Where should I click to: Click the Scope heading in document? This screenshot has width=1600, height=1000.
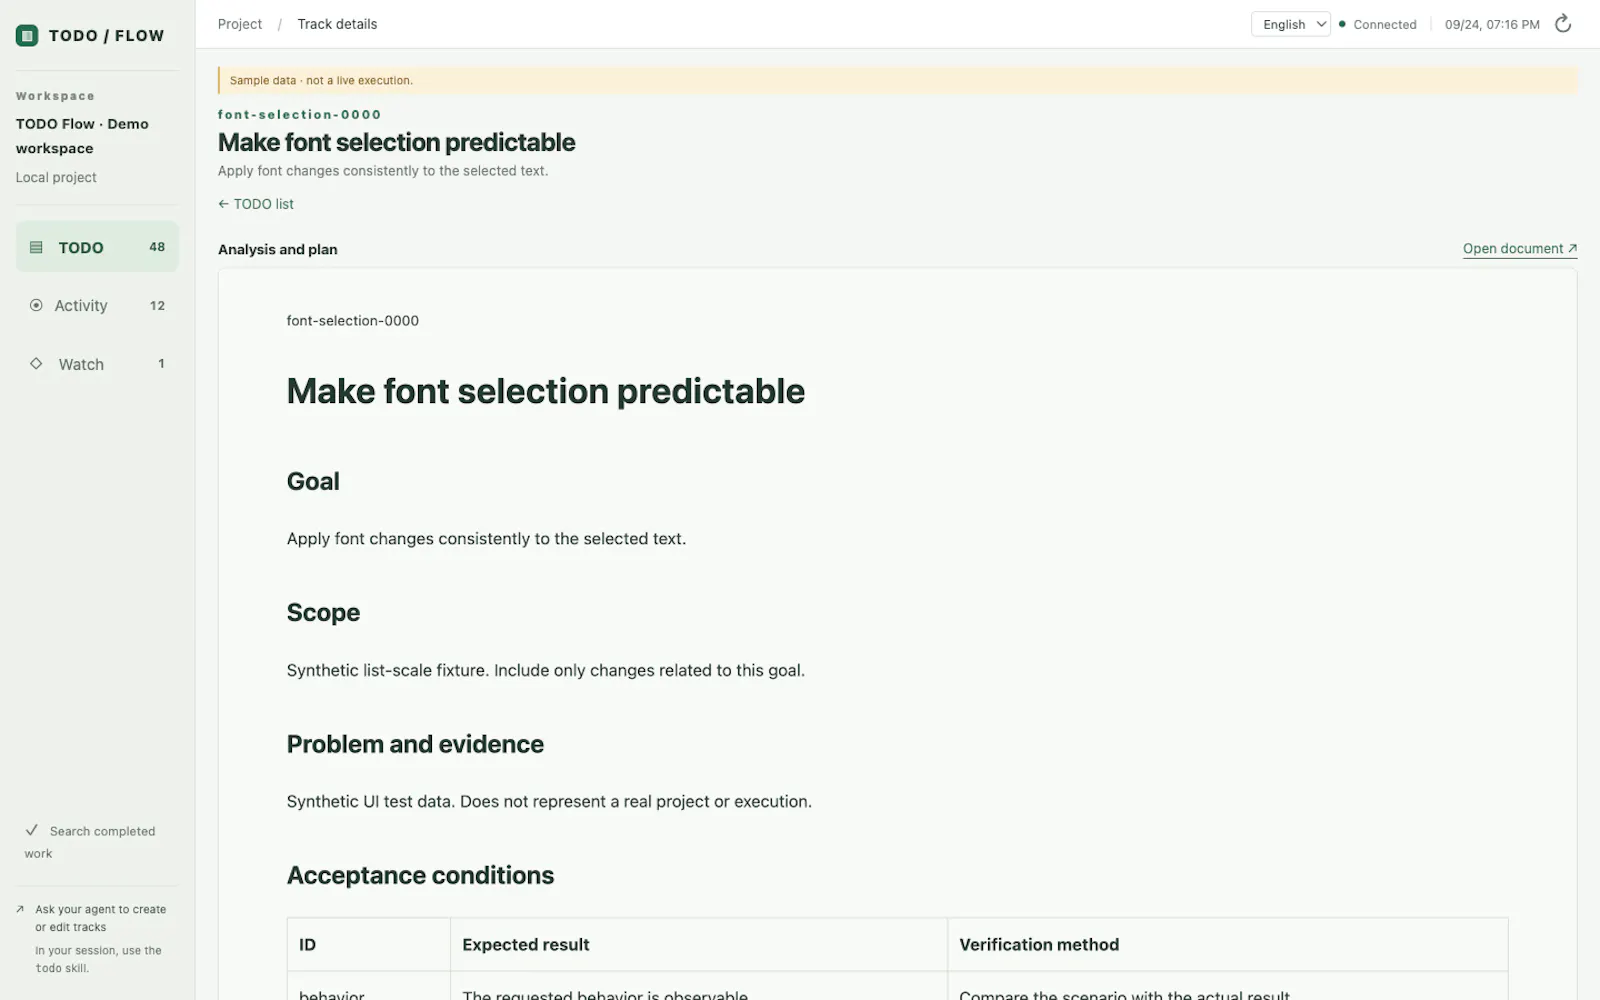click(x=323, y=612)
